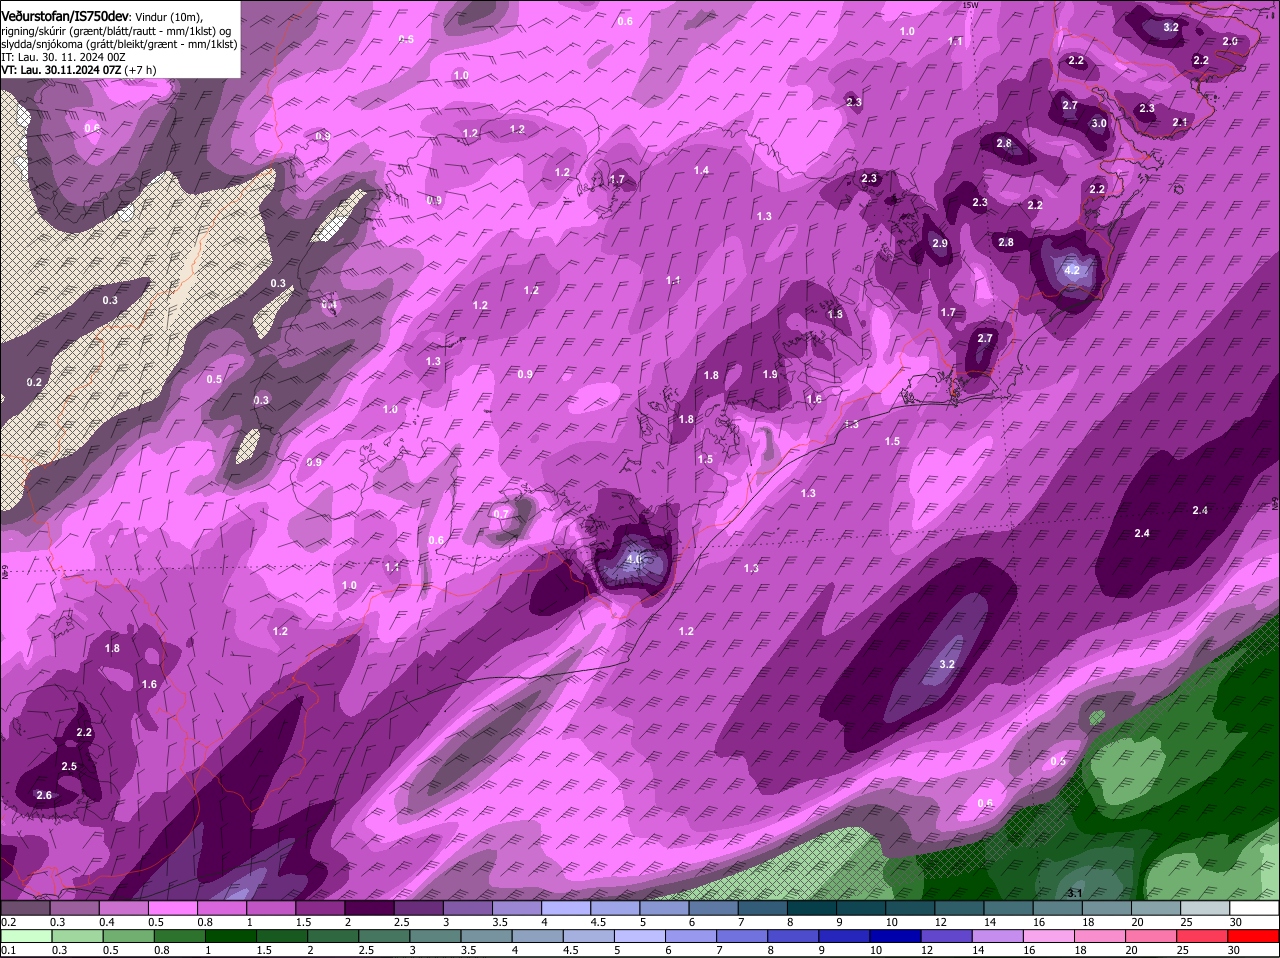Pick the top-row legend swatch starting at 0.5
Screen dimensions: 1280x958
click(x=172, y=909)
